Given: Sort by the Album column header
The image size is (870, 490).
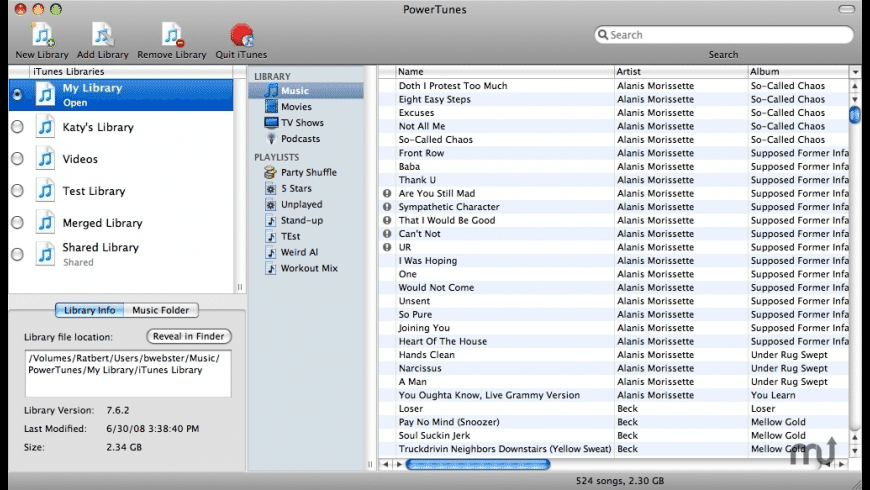Looking at the screenshot, I should (798, 72).
